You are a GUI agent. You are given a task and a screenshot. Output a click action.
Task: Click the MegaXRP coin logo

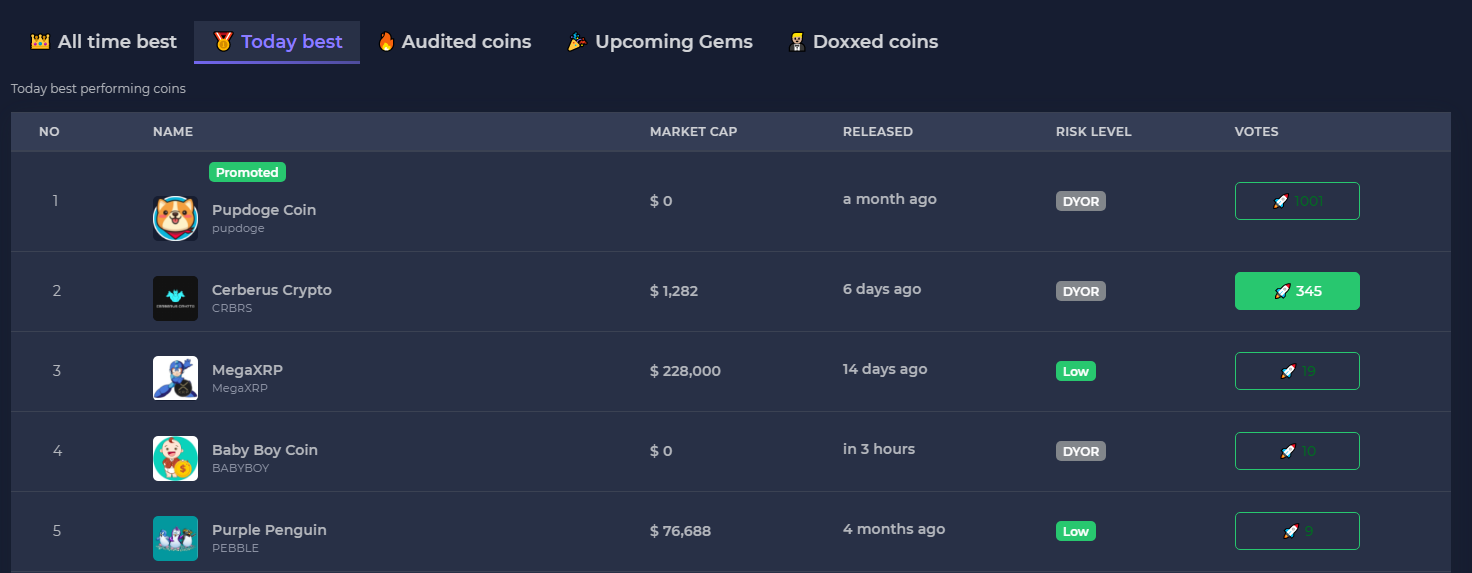point(175,378)
